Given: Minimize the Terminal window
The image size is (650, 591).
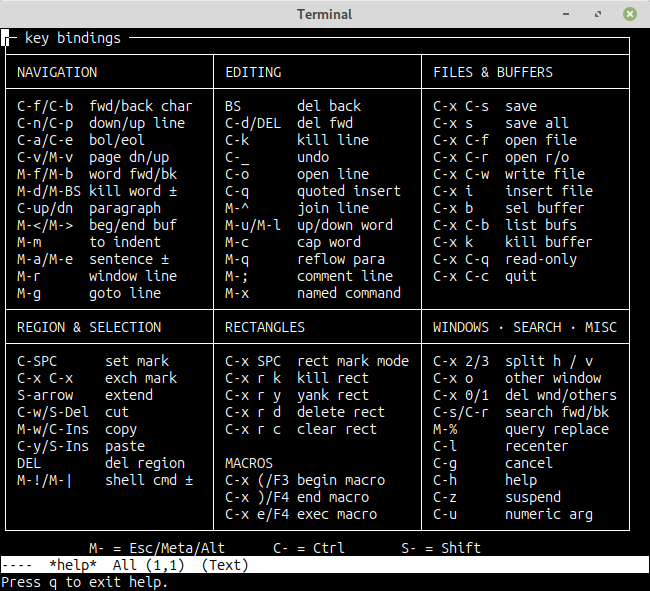Looking at the screenshot, I should coord(566,14).
